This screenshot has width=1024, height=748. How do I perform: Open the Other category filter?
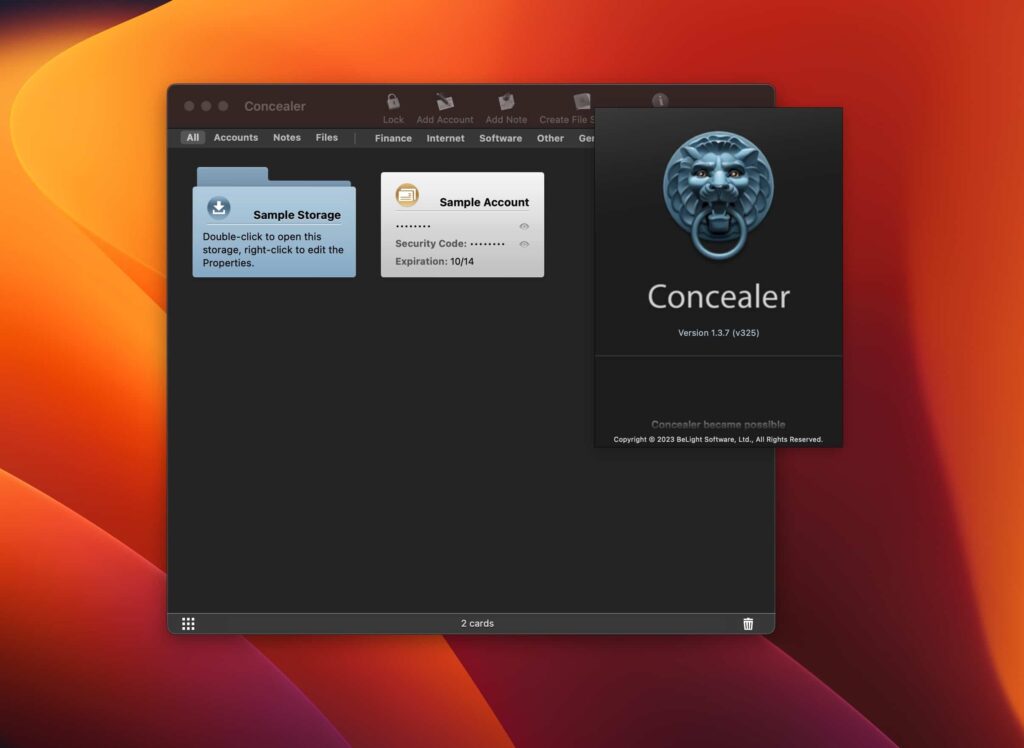pos(550,138)
